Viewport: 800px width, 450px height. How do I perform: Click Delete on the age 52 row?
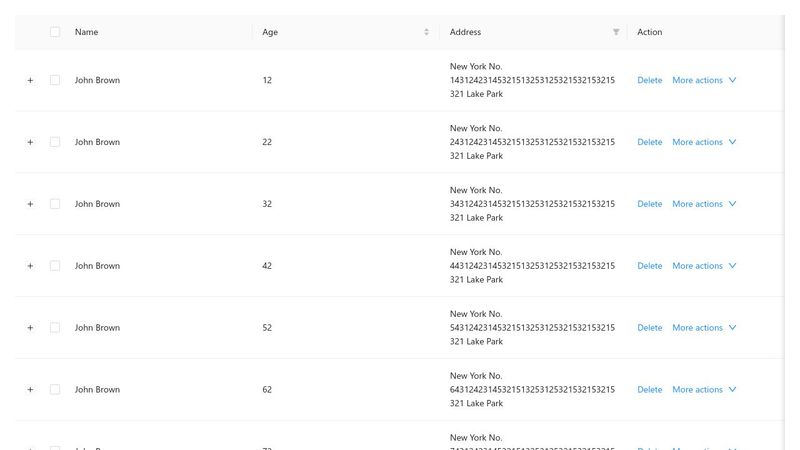point(649,328)
